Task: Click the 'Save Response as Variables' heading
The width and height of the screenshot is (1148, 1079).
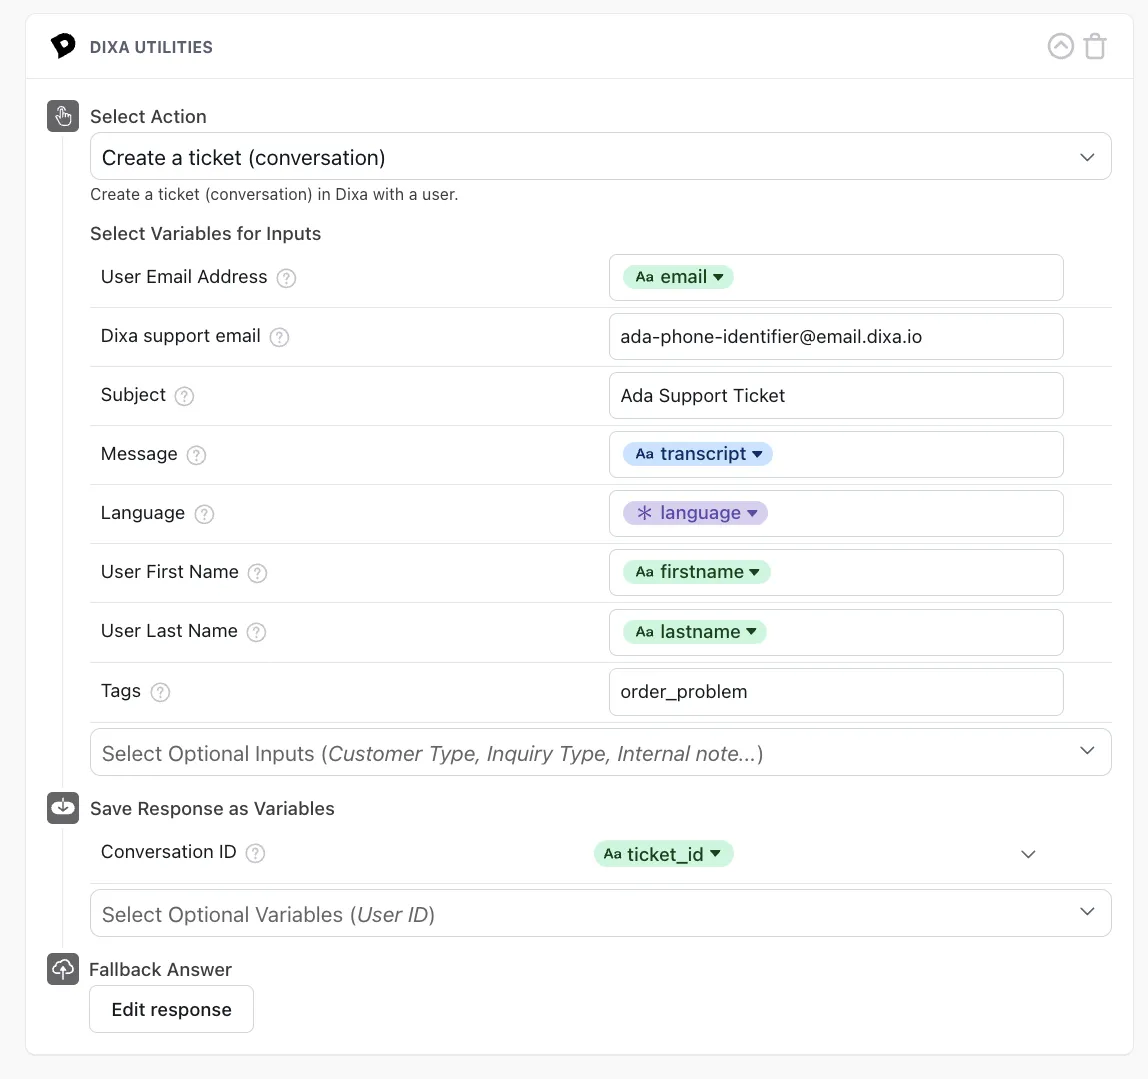Action: (x=212, y=808)
